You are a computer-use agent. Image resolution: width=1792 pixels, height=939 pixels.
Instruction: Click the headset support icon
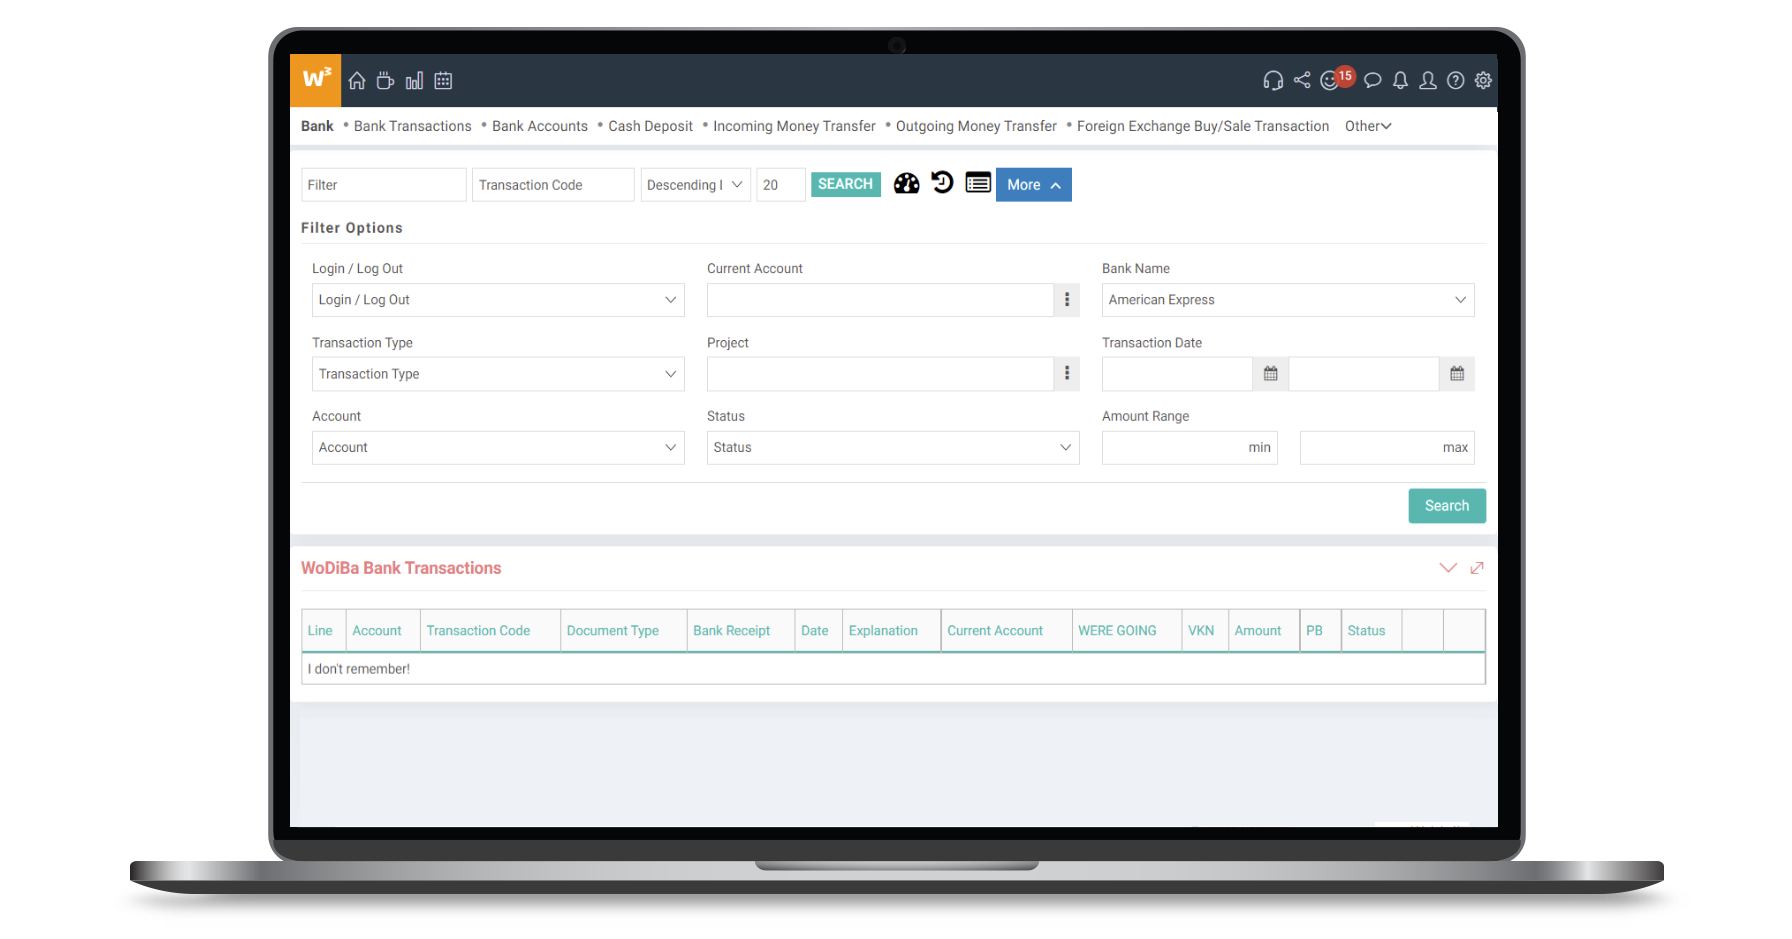click(1273, 81)
